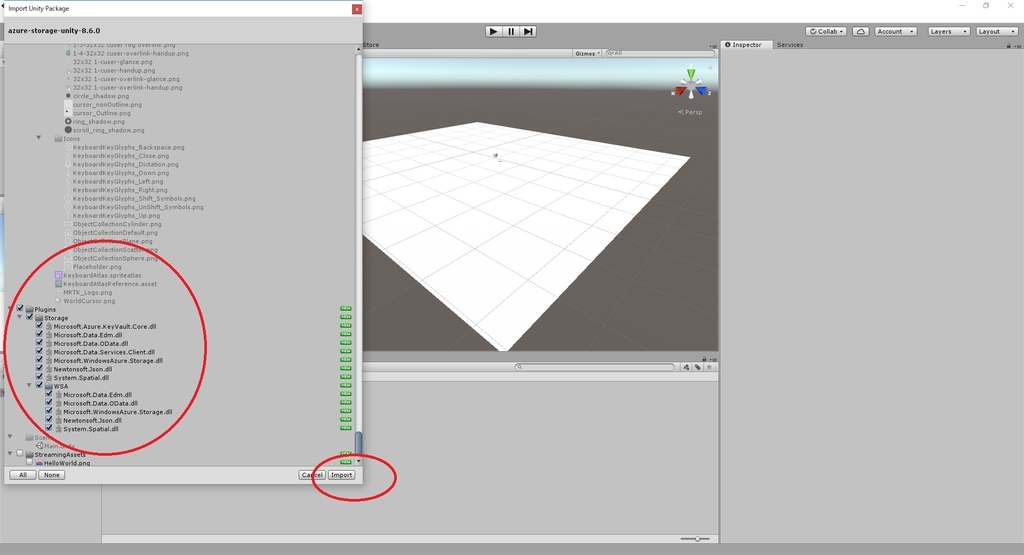The width and height of the screenshot is (1024, 555).
Task: Click the Newtonsoft.Json.dll icon under Storage
Action: point(49,369)
